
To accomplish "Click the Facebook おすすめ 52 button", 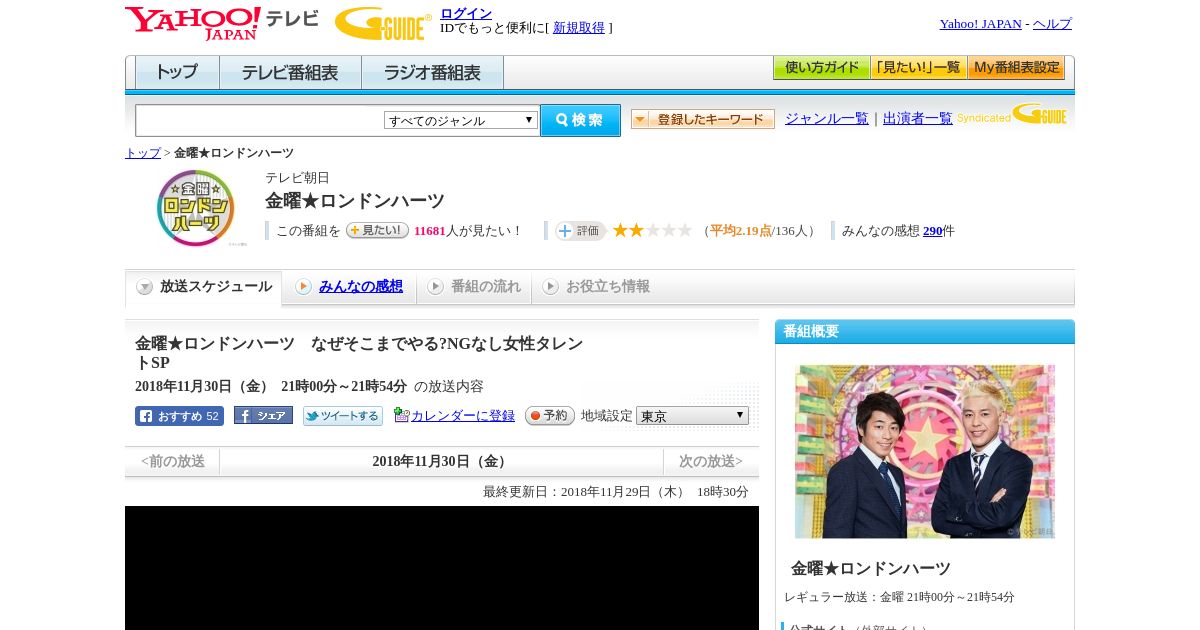I will [x=179, y=416].
